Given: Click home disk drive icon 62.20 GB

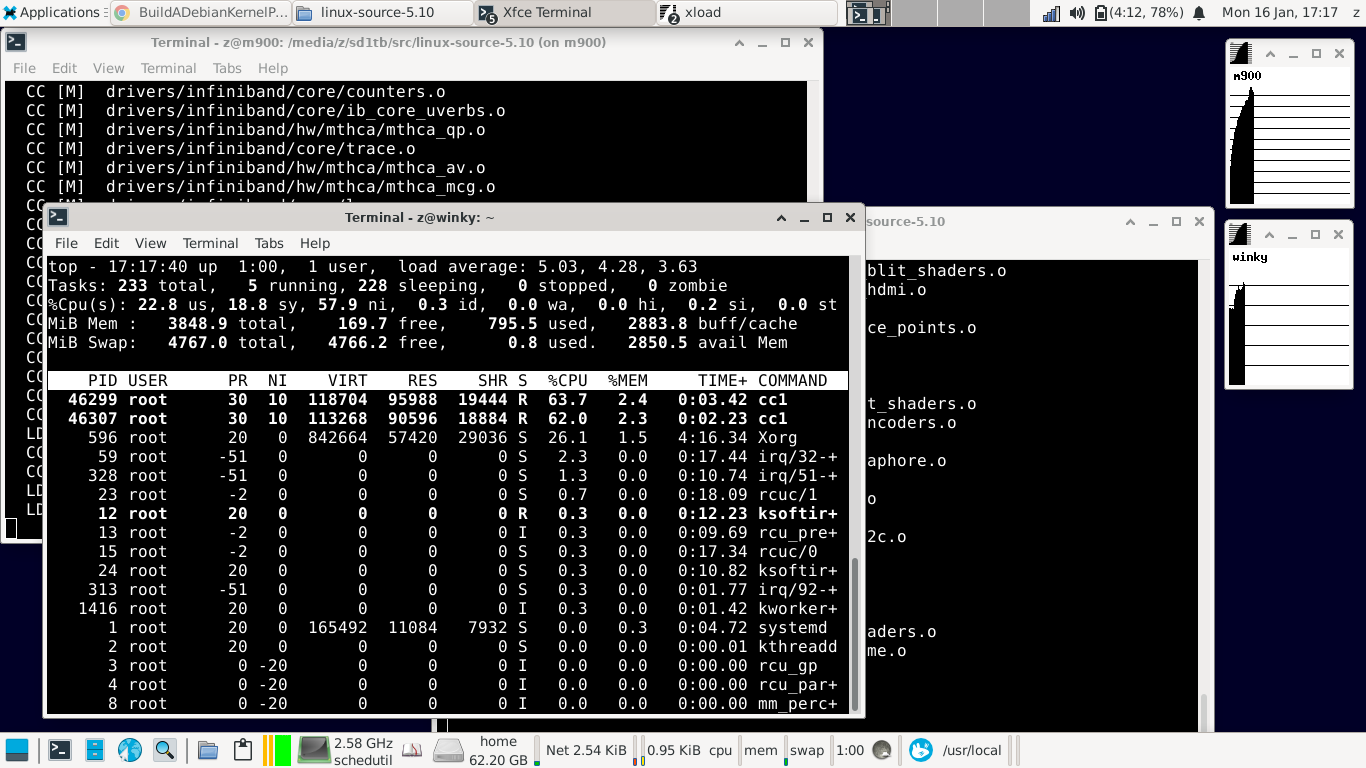Looking at the screenshot, I should pos(449,750).
